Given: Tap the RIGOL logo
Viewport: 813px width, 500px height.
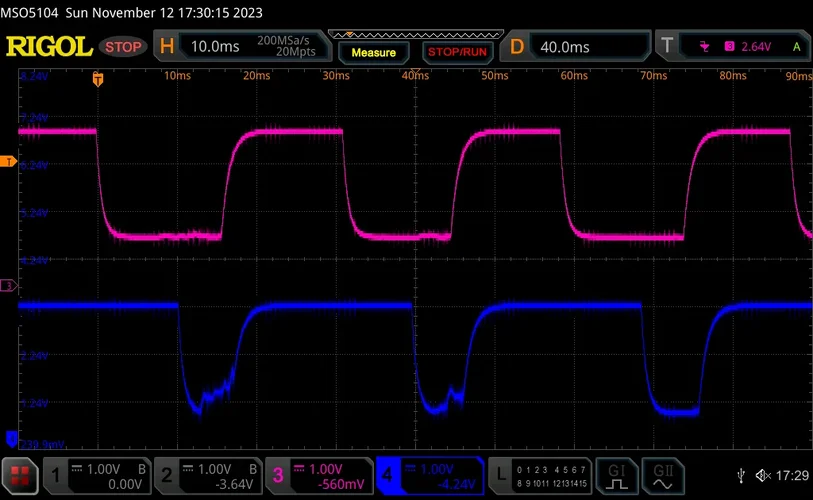Looking at the screenshot, I should (x=49, y=47).
